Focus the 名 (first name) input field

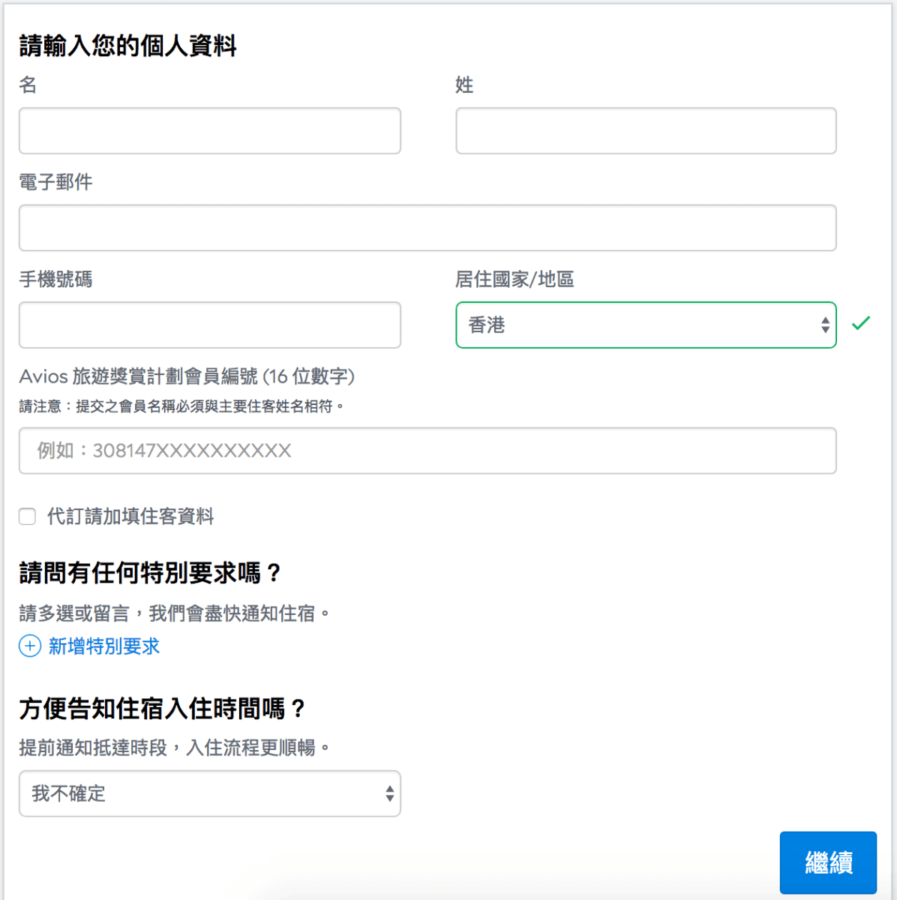pyautogui.click(x=210, y=131)
